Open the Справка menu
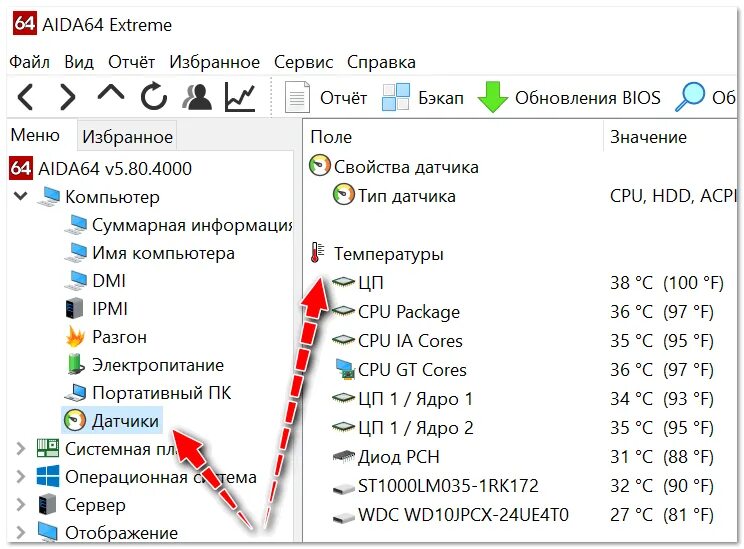744x549 pixels. (381, 62)
